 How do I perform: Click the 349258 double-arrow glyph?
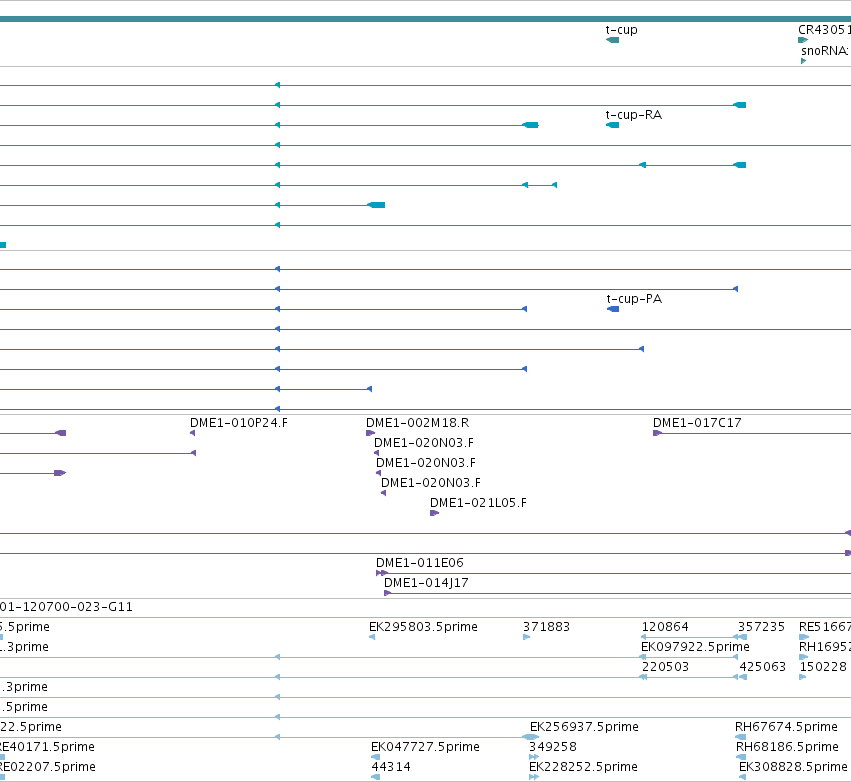pyautogui.click(x=534, y=757)
